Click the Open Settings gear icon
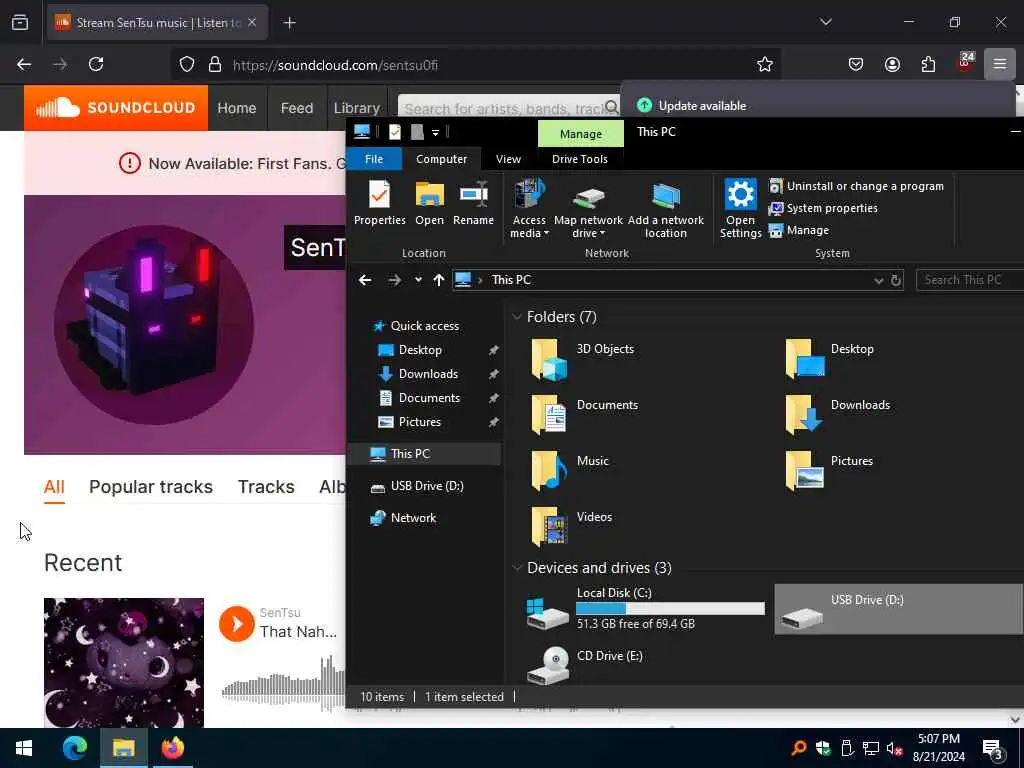The width and height of the screenshot is (1024, 768). coord(741,208)
